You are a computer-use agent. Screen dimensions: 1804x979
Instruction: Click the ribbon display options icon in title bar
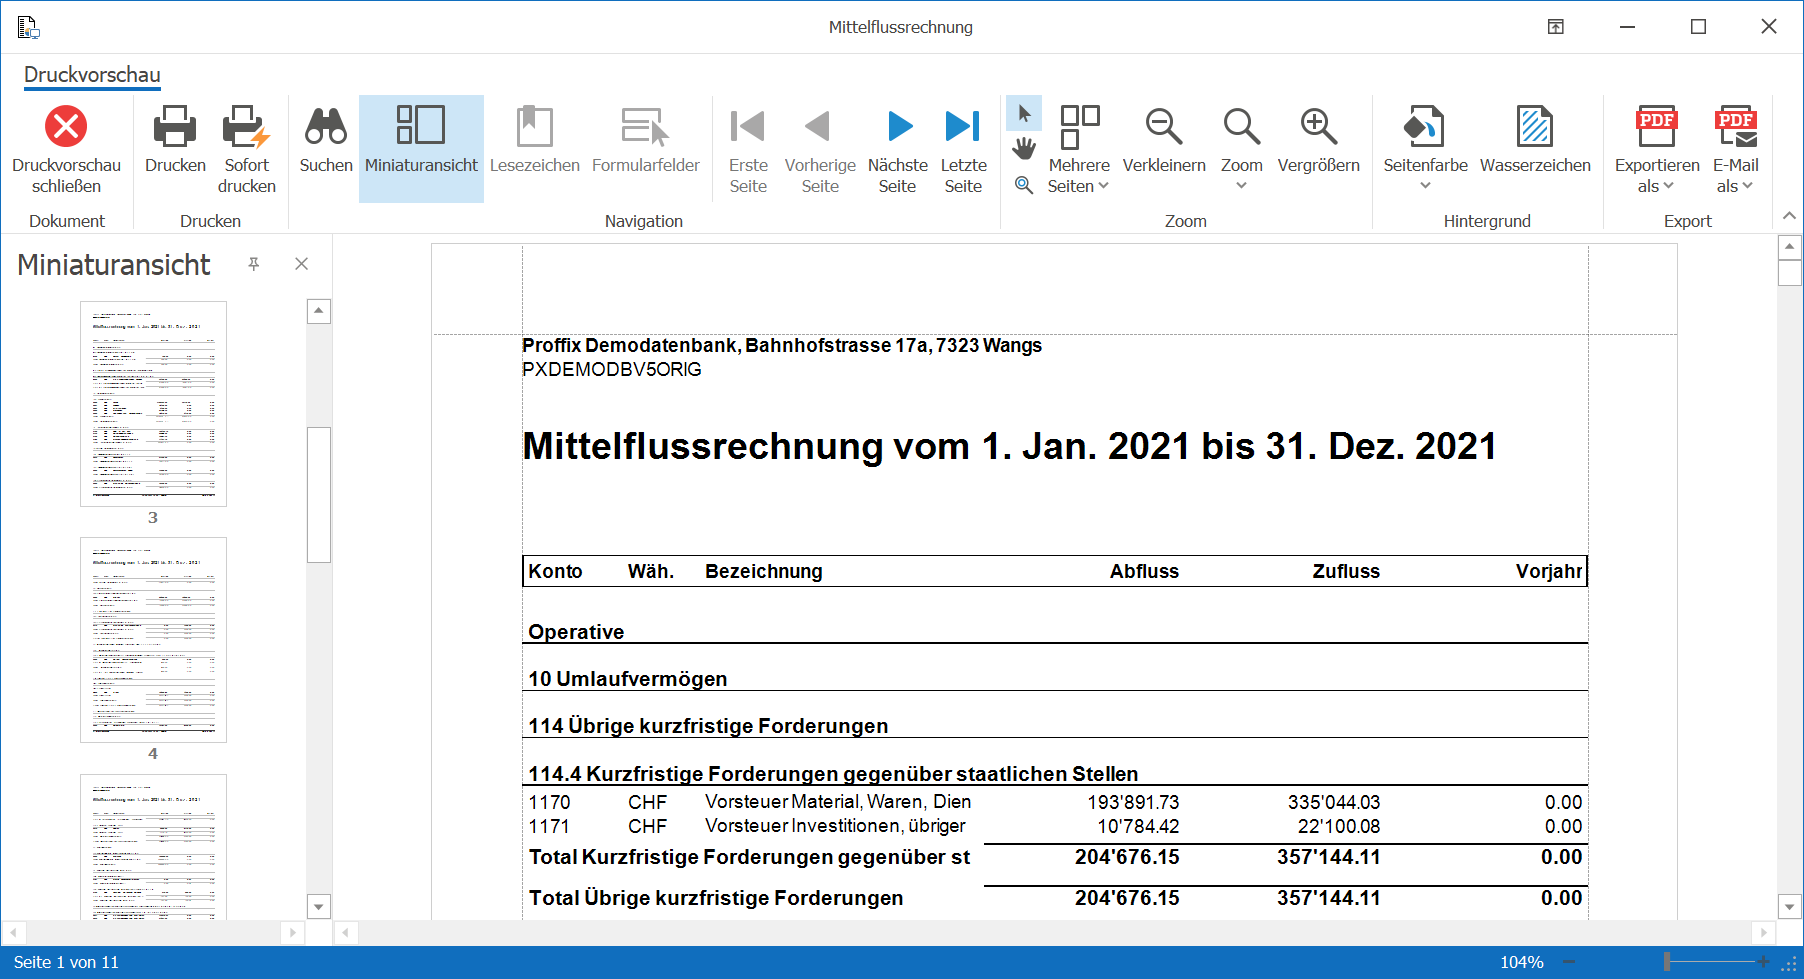click(x=1556, y=27)
